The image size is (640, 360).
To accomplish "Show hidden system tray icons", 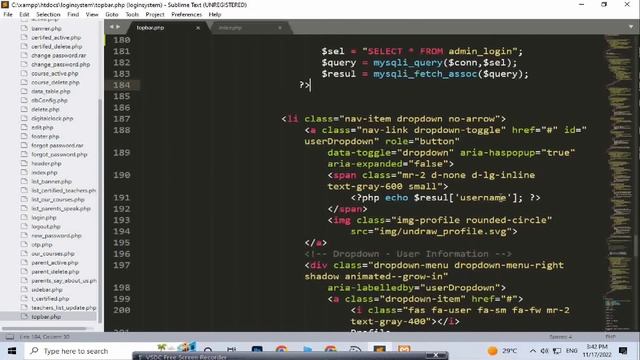I will [533, 351].
